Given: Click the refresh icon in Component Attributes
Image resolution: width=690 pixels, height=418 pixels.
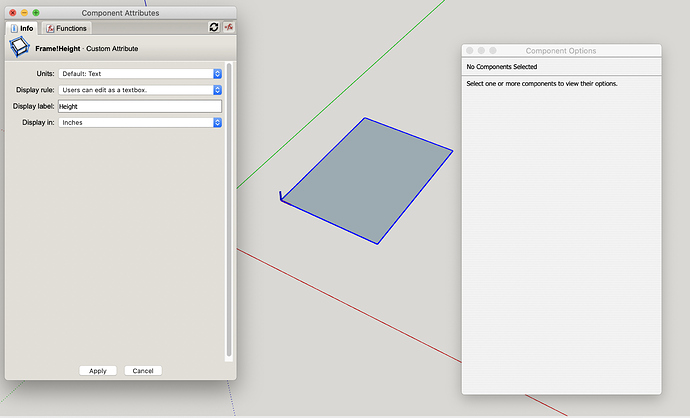Looking at the screenshot, I should coord(214,27).
